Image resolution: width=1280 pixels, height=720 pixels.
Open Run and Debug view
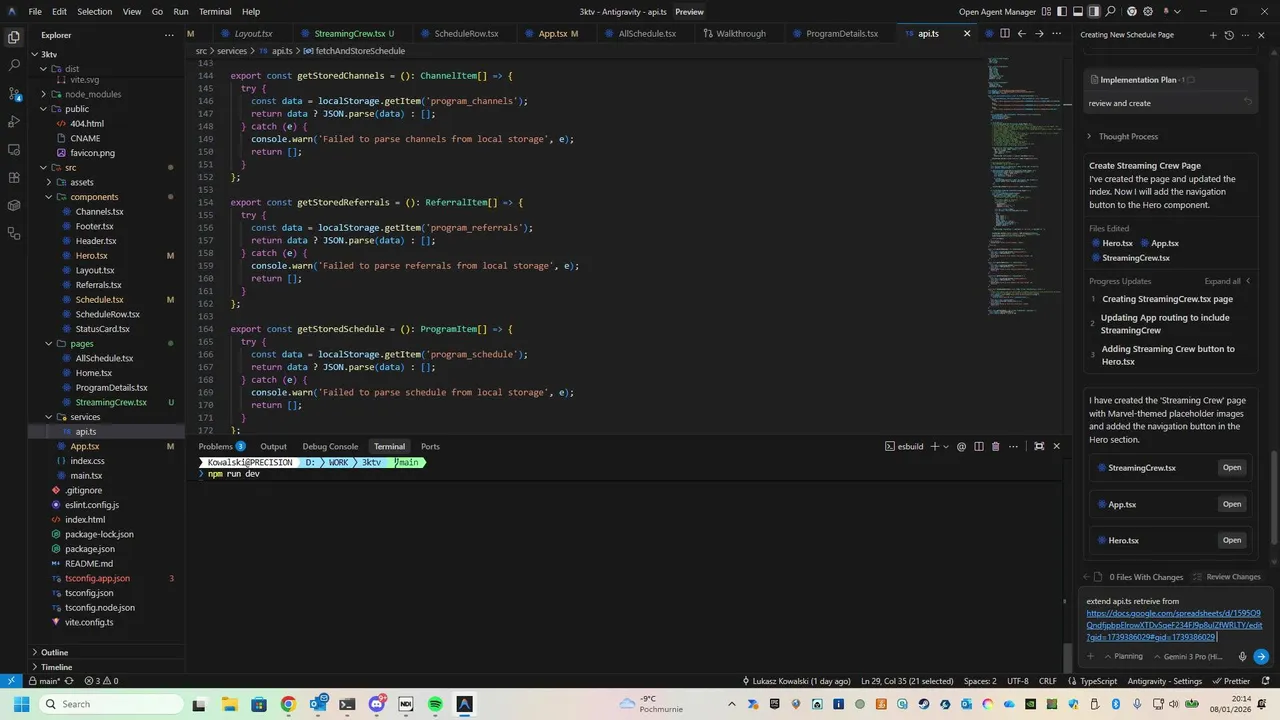(14, 121)
